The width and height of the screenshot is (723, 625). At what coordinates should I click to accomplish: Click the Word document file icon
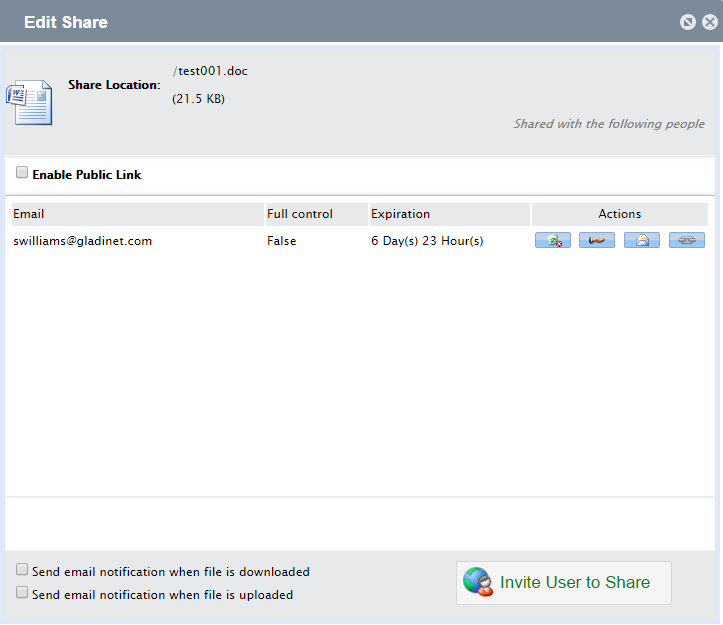coord(30,103)
